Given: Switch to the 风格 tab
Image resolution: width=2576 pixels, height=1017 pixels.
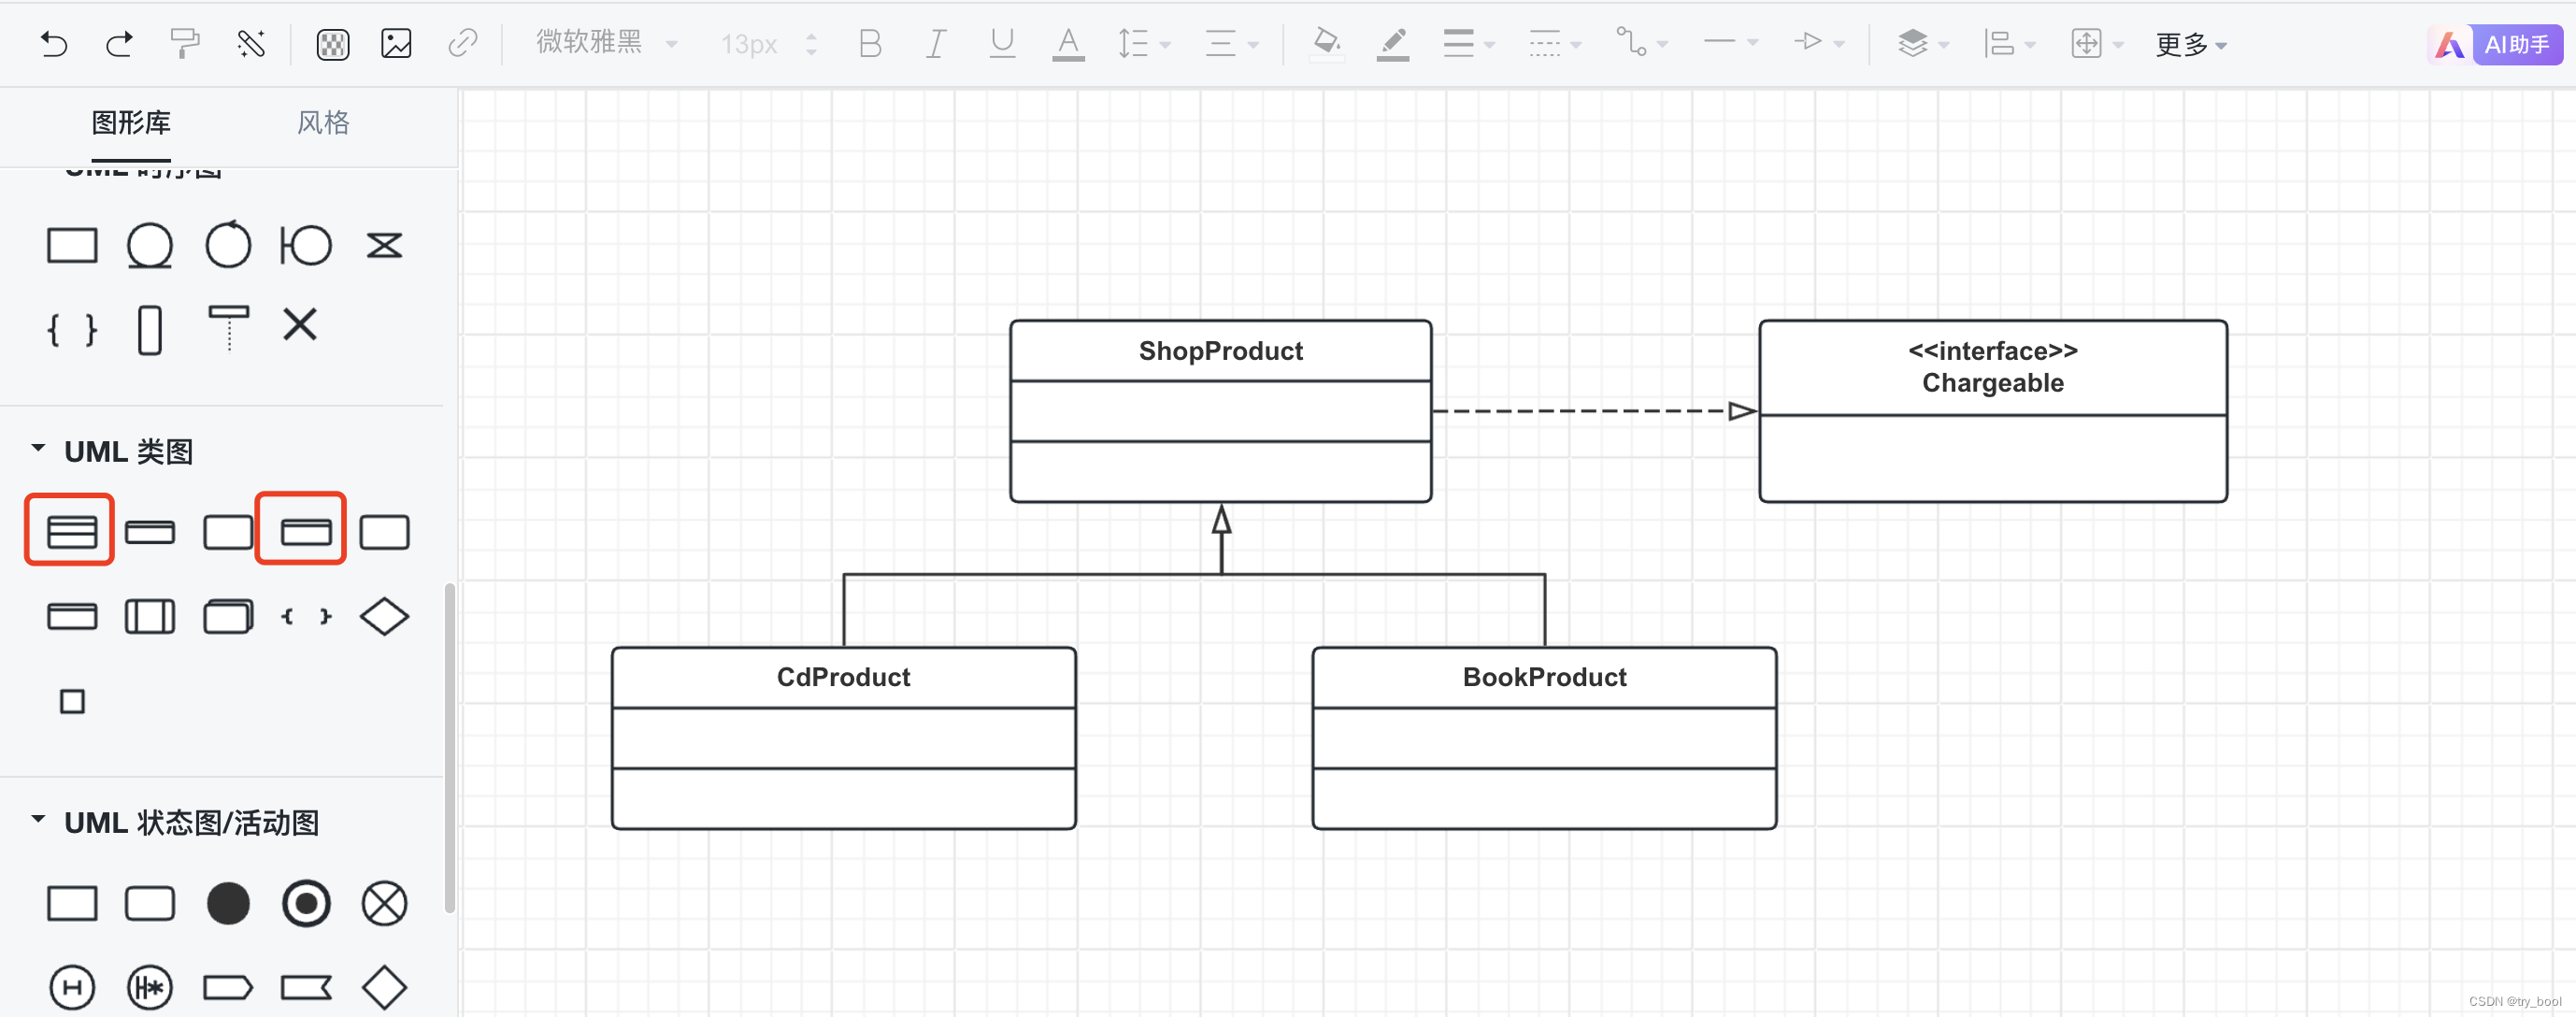Looking at the screenshot, I should click(x=323, y=122).
